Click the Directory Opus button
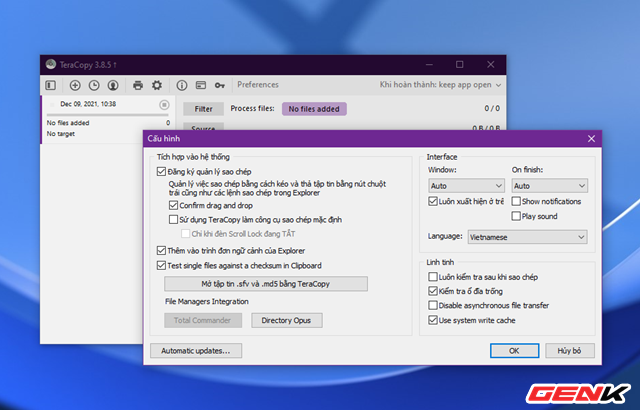Viewport: 640px width, 410px height. pyautogui.click(x=287, y=320)
